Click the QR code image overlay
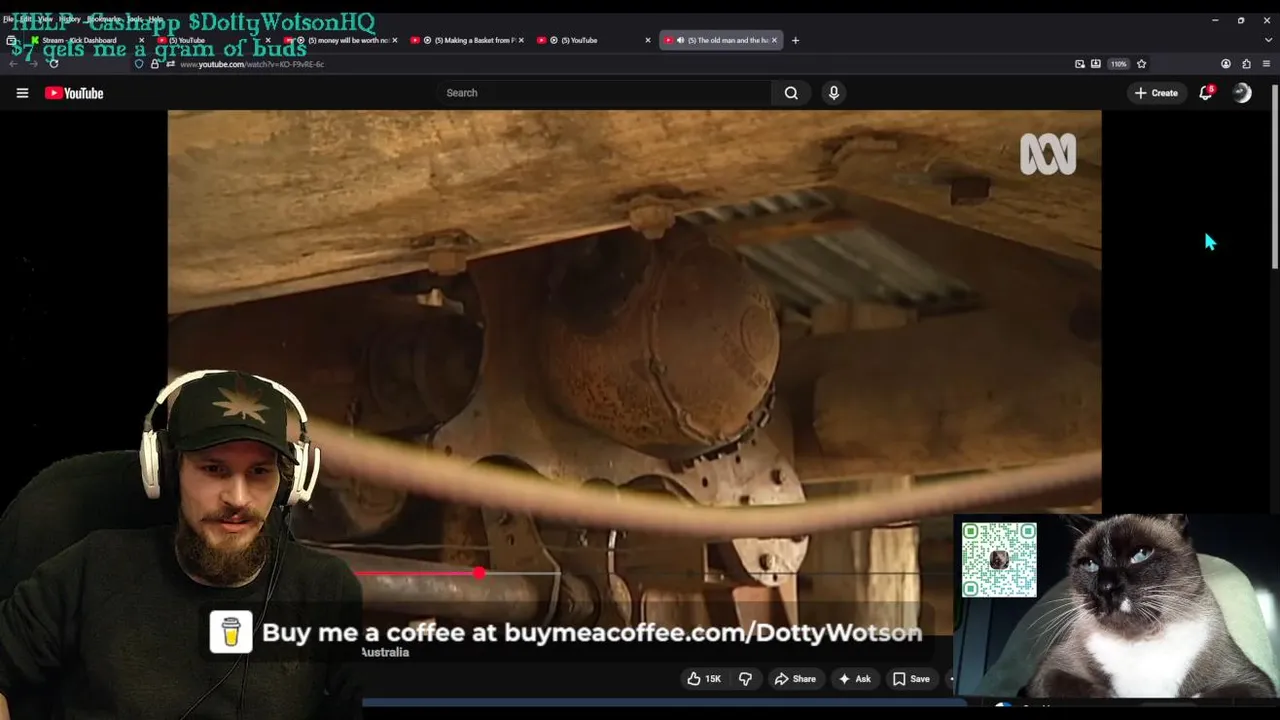This screenshot has height=720, width=1280. point(999,560)
